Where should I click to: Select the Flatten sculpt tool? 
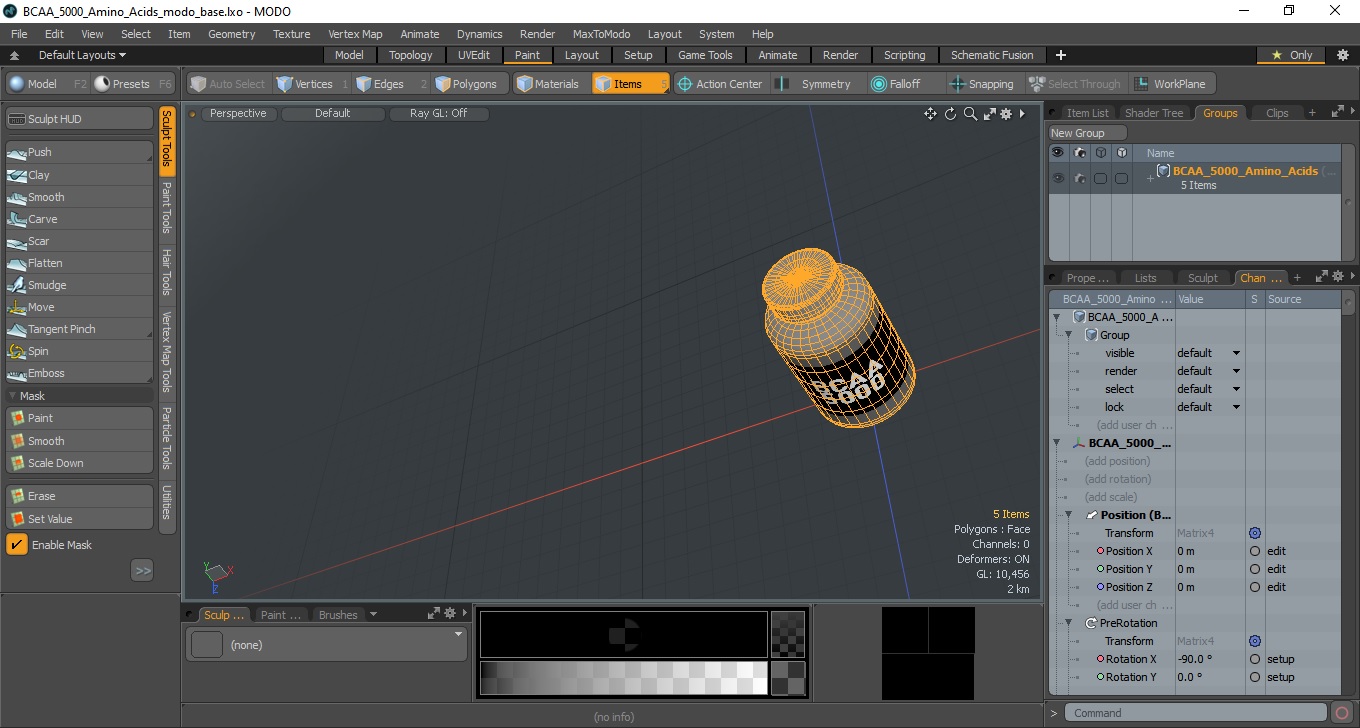(80, 263)
